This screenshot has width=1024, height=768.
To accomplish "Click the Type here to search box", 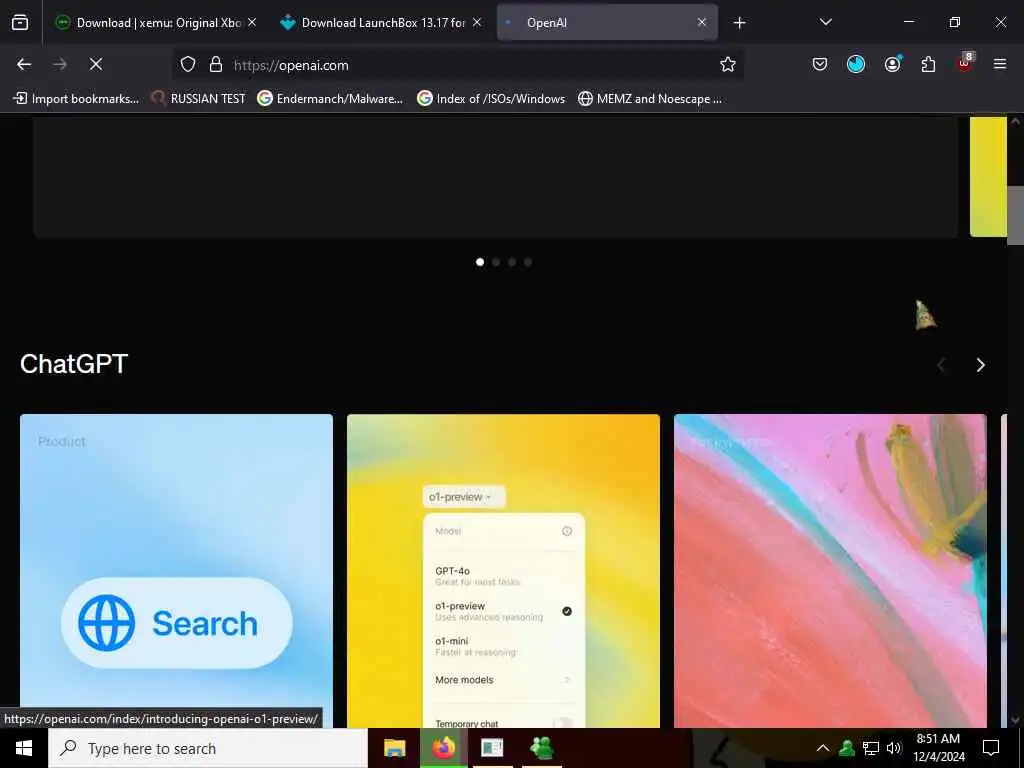I will (208, 748).
